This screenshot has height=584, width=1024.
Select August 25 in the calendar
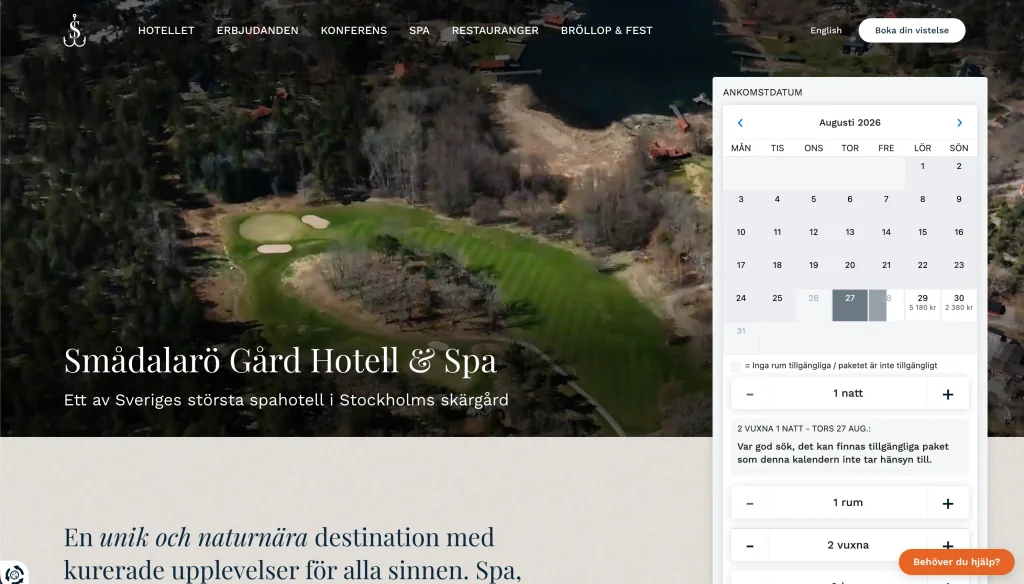pyautogui.click(x=777, y=305)
